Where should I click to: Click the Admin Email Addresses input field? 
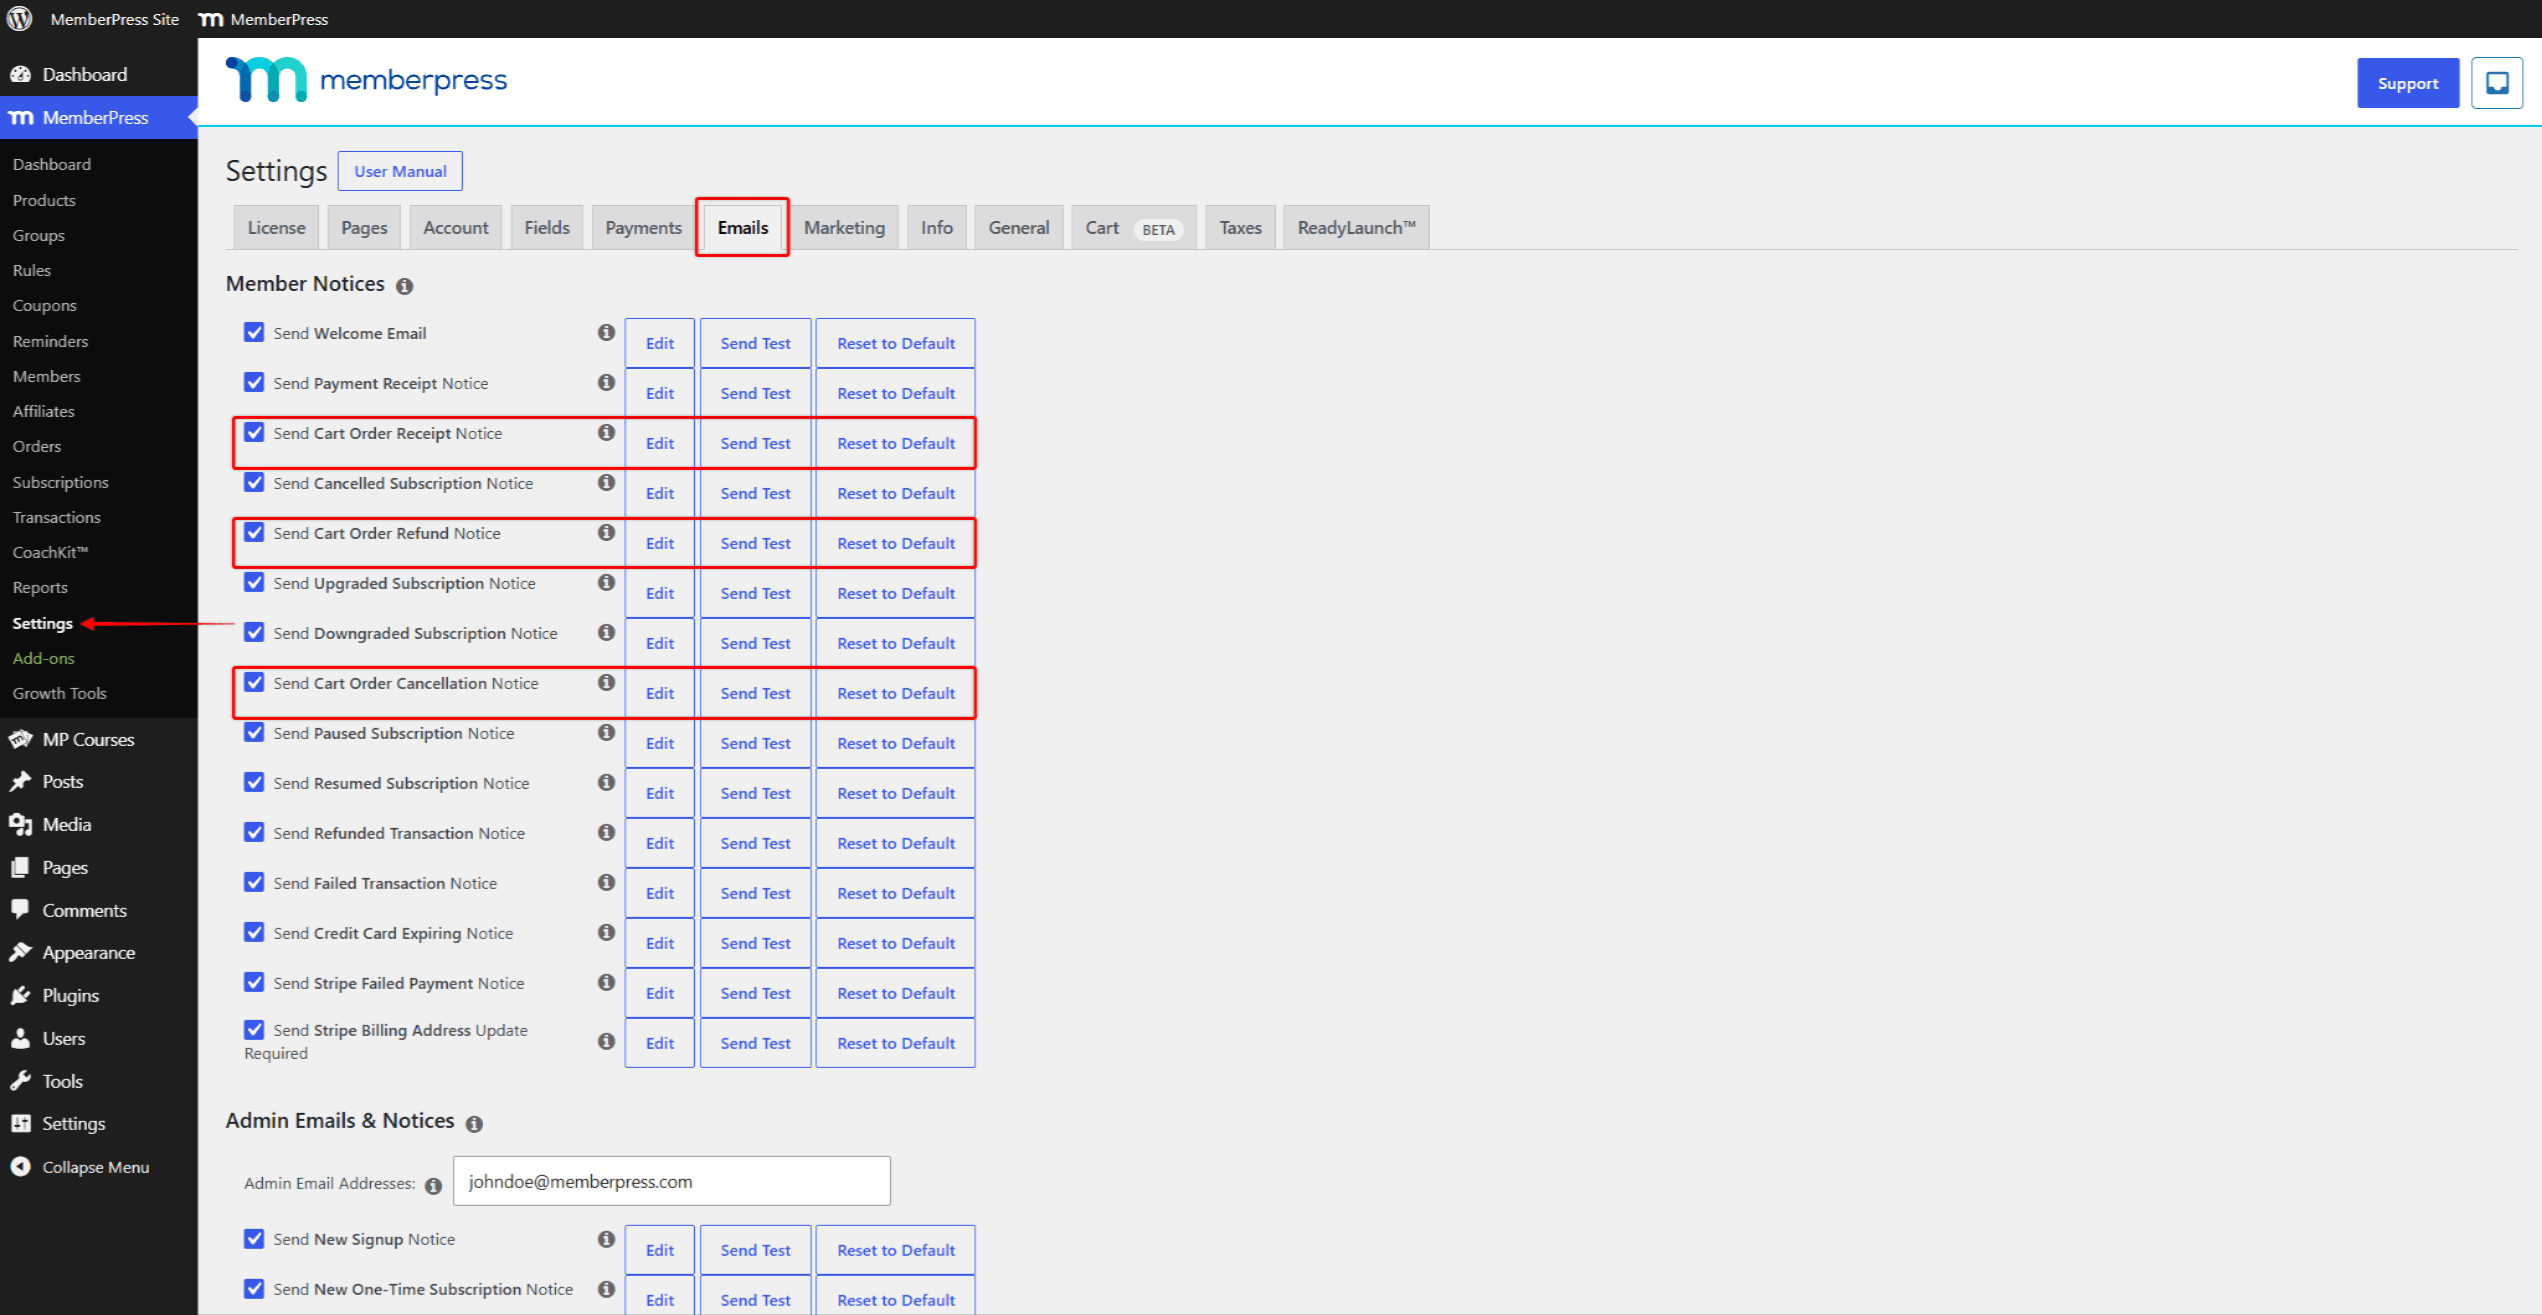[672, 1182]
